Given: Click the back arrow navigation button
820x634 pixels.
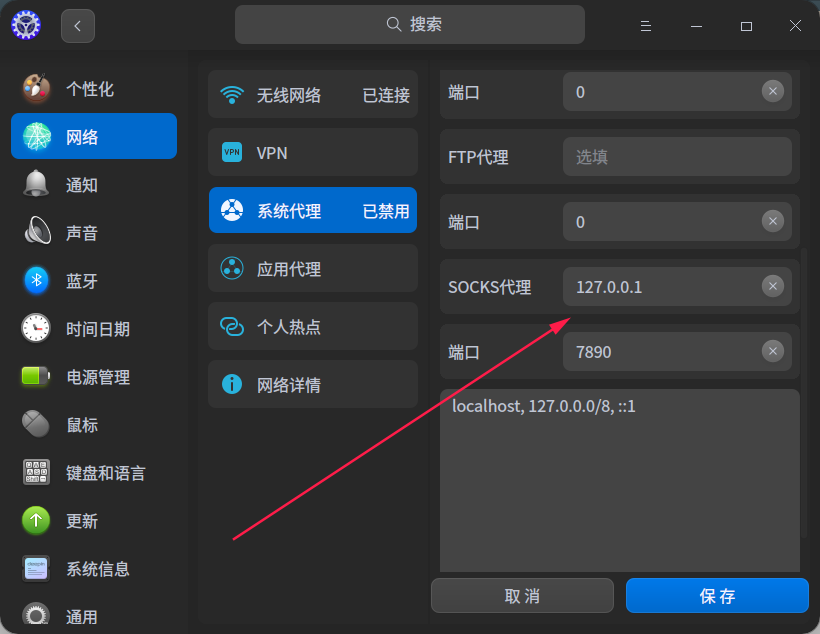Looking at the screenshot, I should click(x=77, y=25).
